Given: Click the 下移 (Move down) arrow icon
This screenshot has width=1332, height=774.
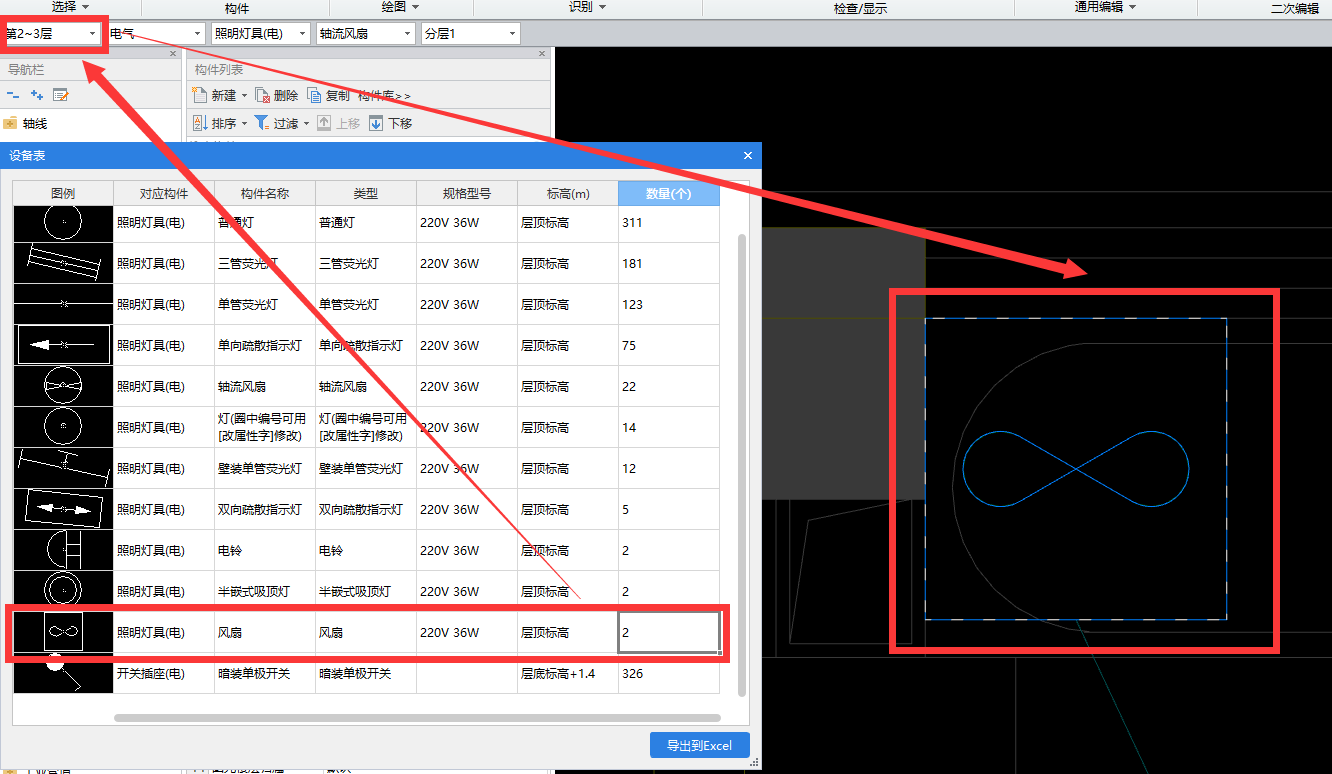Looking at the screenshot, I should coord(376,123).
